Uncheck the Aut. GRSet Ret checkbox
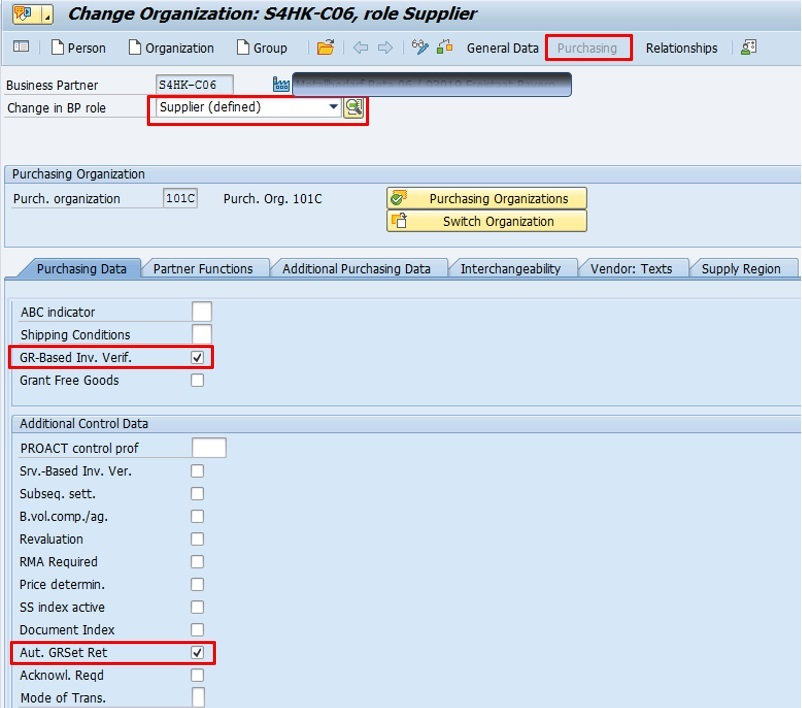 [198, 653]
